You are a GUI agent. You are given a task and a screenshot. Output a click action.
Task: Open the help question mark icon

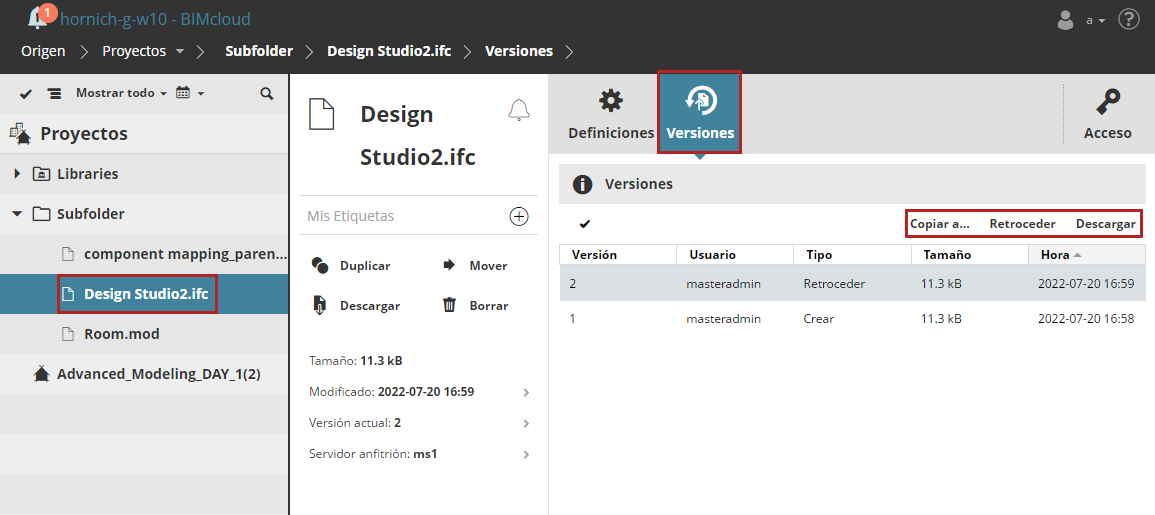pos(1129,19)
